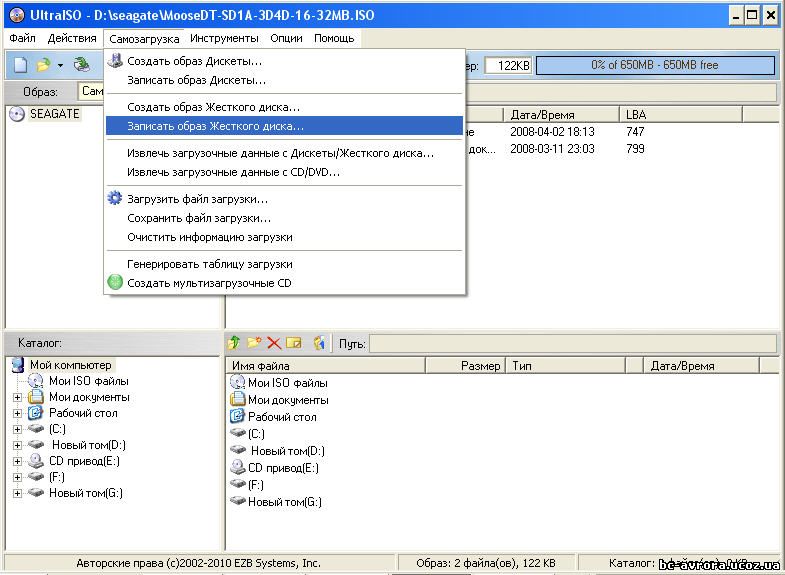
Task: Click the Новый том(G:) drive icon in file list
Action: click(237, 500)
